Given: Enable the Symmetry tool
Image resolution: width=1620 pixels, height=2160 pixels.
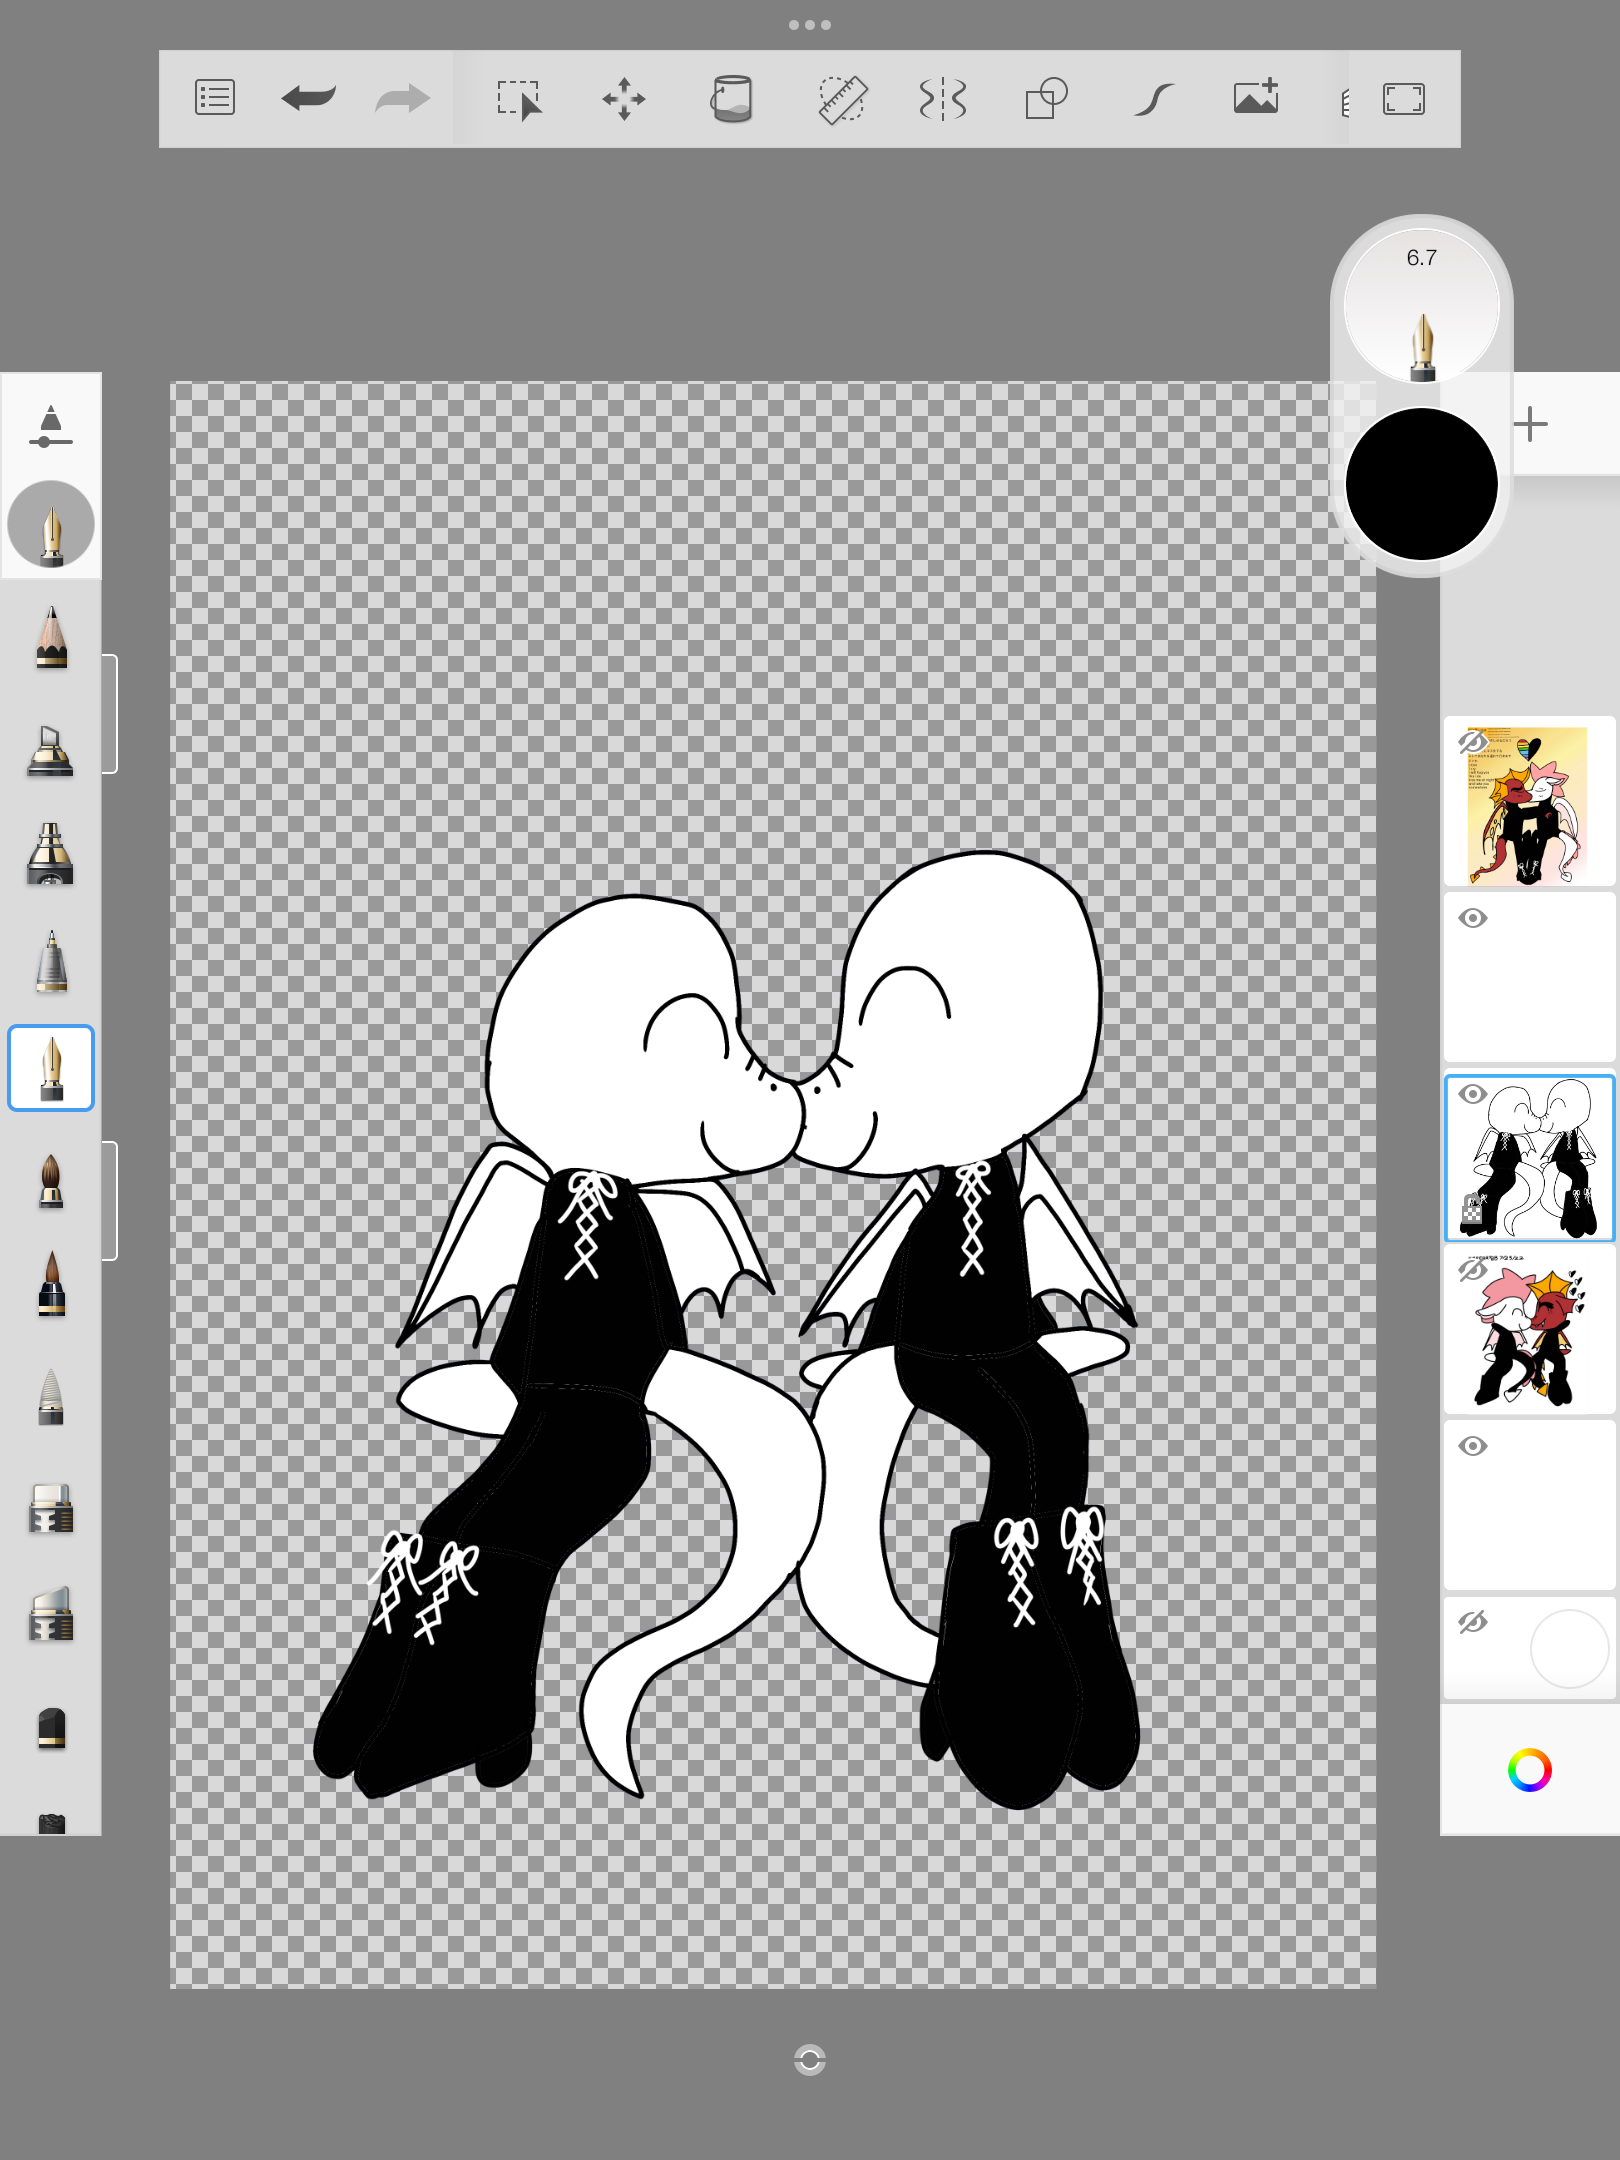Looking at the screenshot, I should tap(942, 99).
